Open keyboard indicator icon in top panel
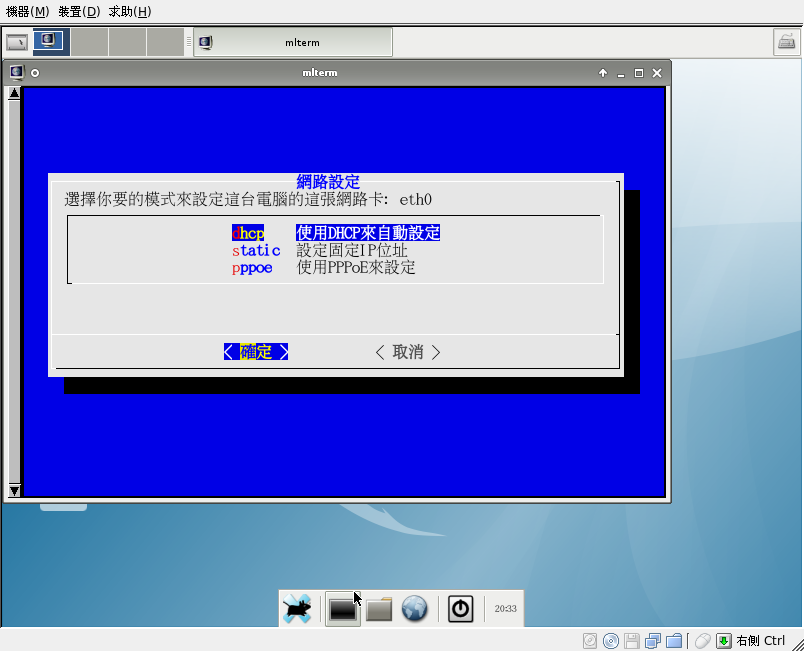The image size is (804, 651). tap(787, 42)
